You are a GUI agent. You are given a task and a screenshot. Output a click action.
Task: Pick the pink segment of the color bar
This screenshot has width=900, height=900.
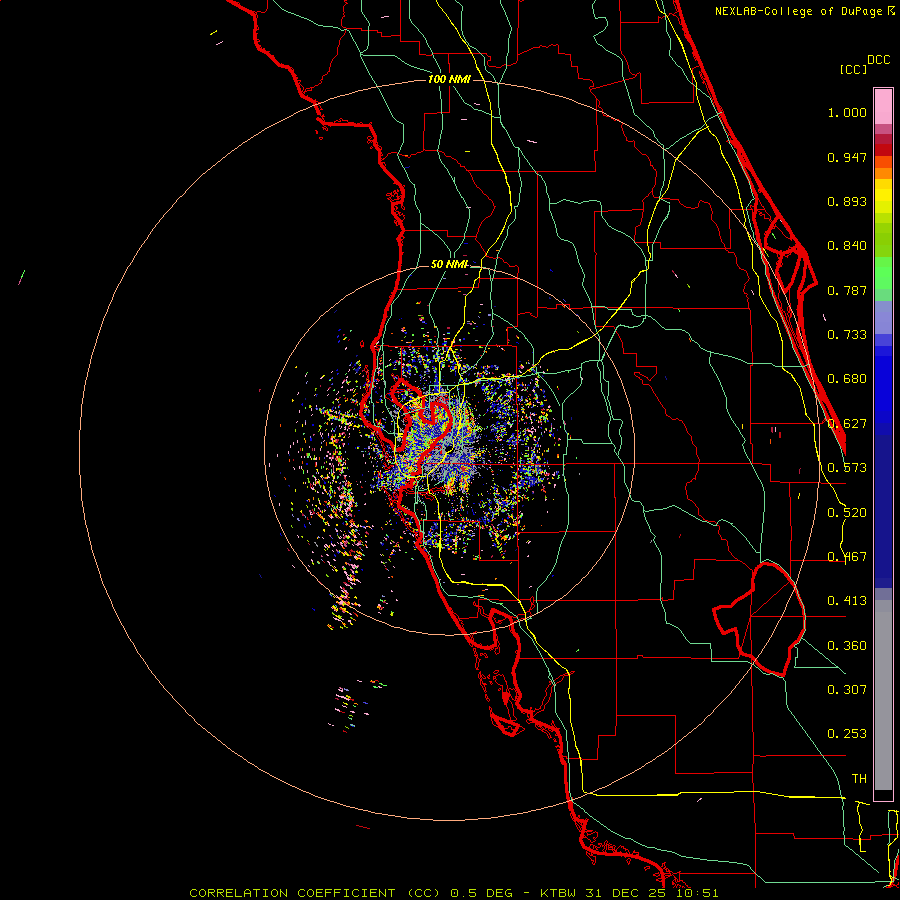883,106
